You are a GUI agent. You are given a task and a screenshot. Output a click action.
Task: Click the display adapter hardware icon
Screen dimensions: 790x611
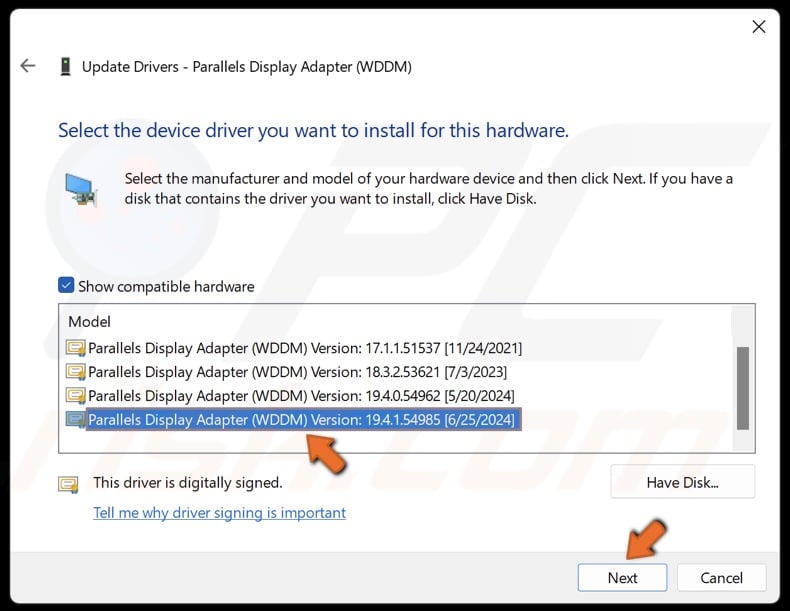tap(81, 190)
